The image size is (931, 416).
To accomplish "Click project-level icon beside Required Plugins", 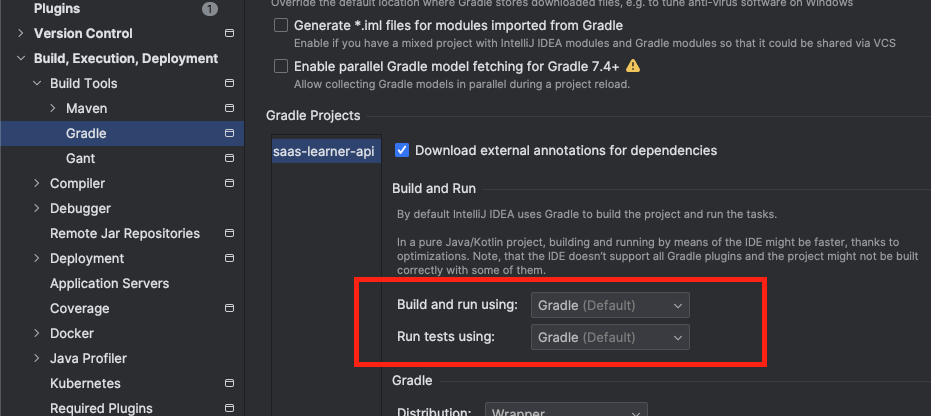I will (229, 408).
